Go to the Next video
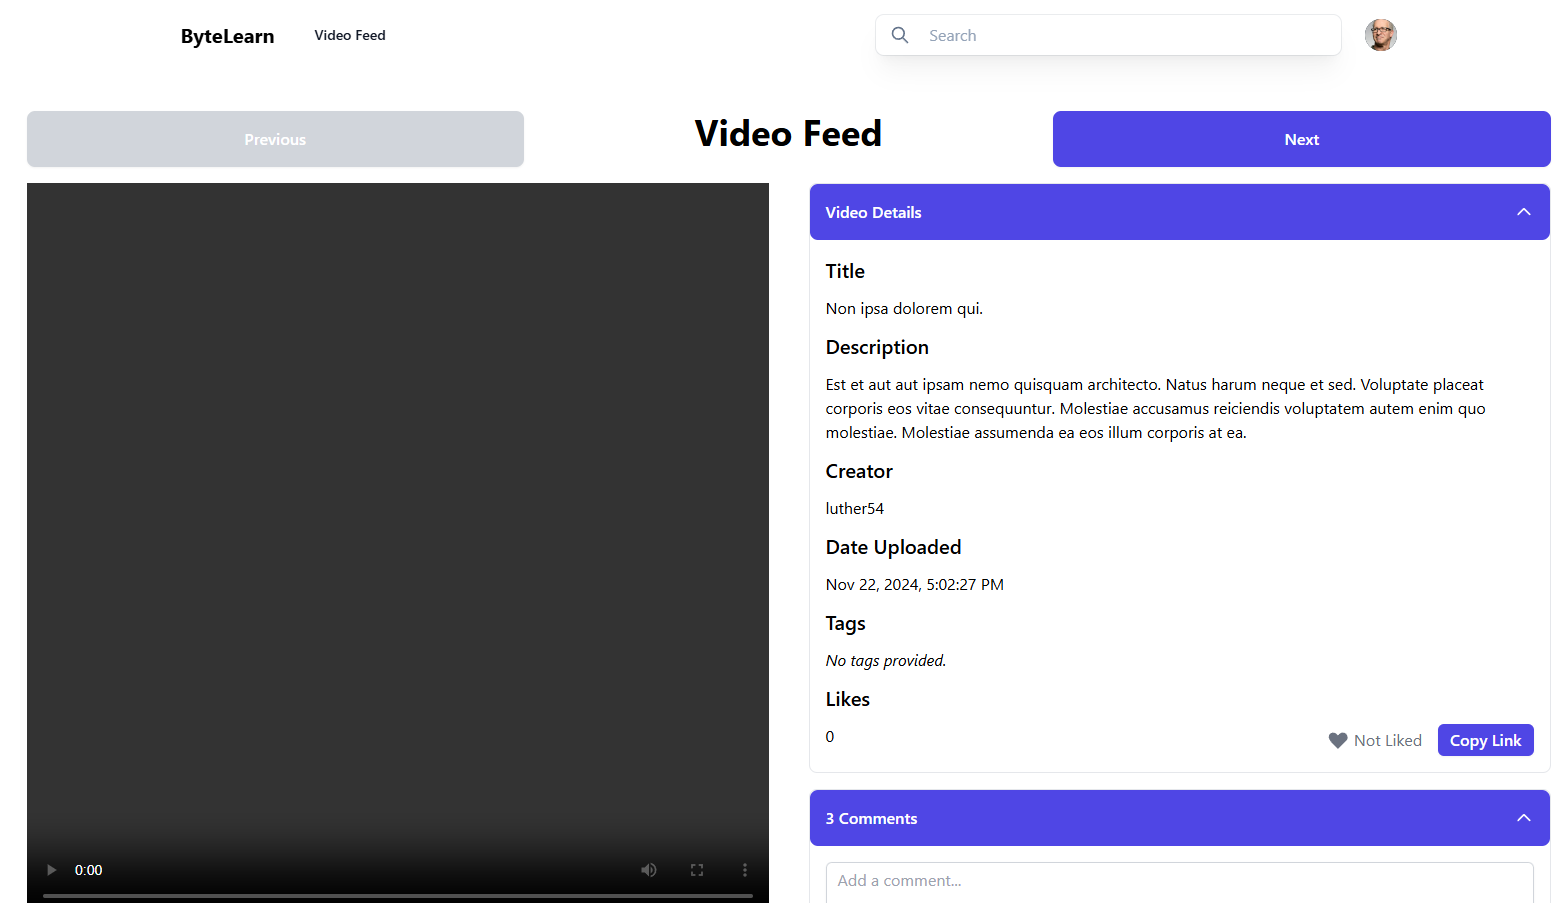 coord(1301,139)
